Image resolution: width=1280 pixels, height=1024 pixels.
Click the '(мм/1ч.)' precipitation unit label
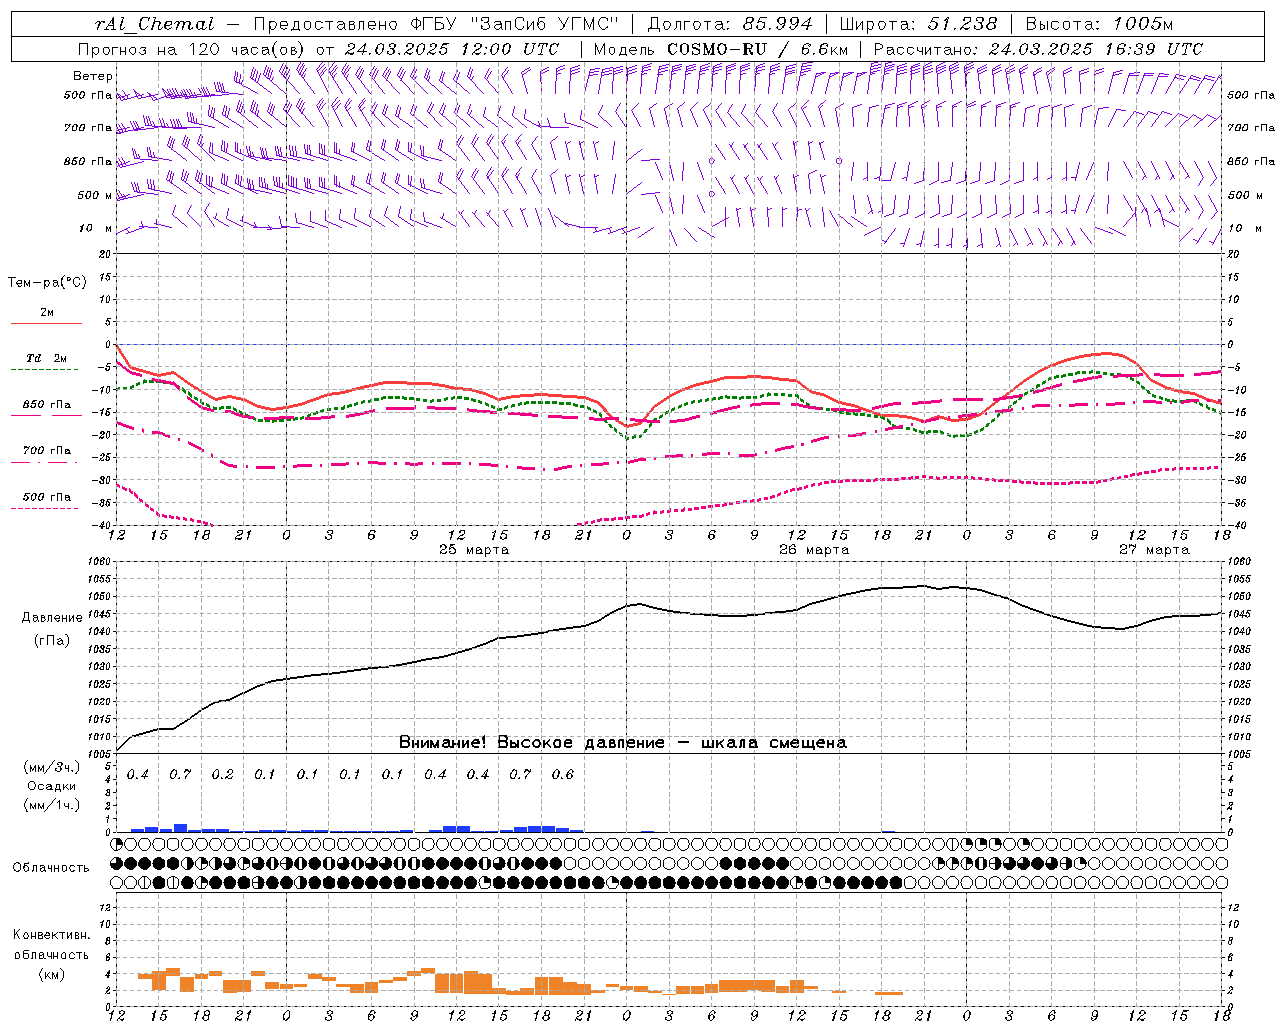(52, 805)
